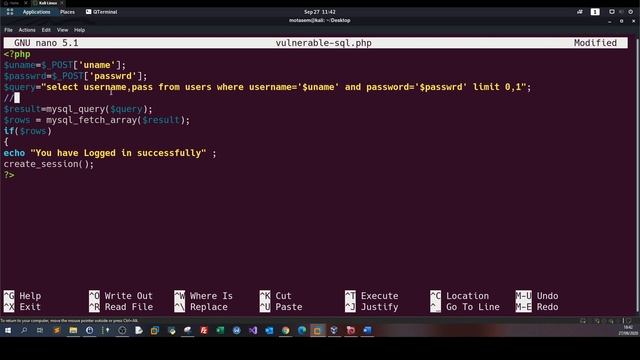Click the nano Write Out shortcut

(x=121, y=296)
